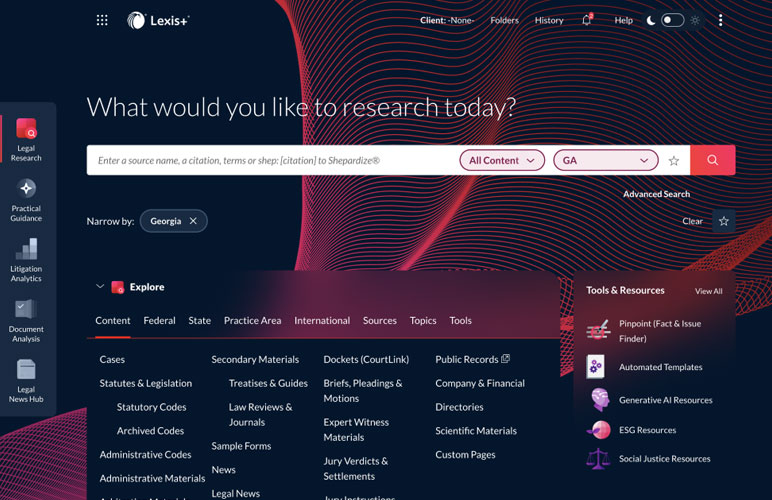This screenshot has width=772, height=500.
Task: Open the product switcher grid icon
Action: coord(102,20)
